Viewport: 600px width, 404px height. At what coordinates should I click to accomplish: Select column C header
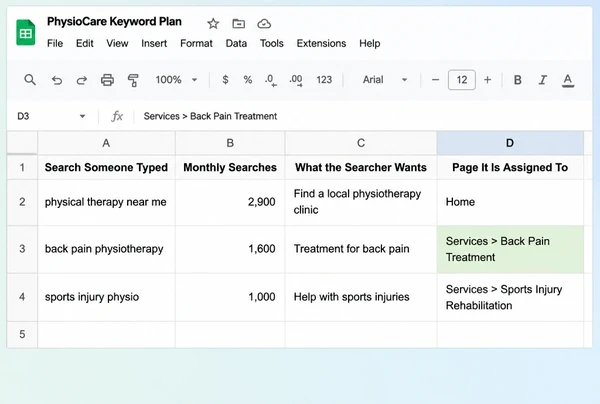pos(361,143)
